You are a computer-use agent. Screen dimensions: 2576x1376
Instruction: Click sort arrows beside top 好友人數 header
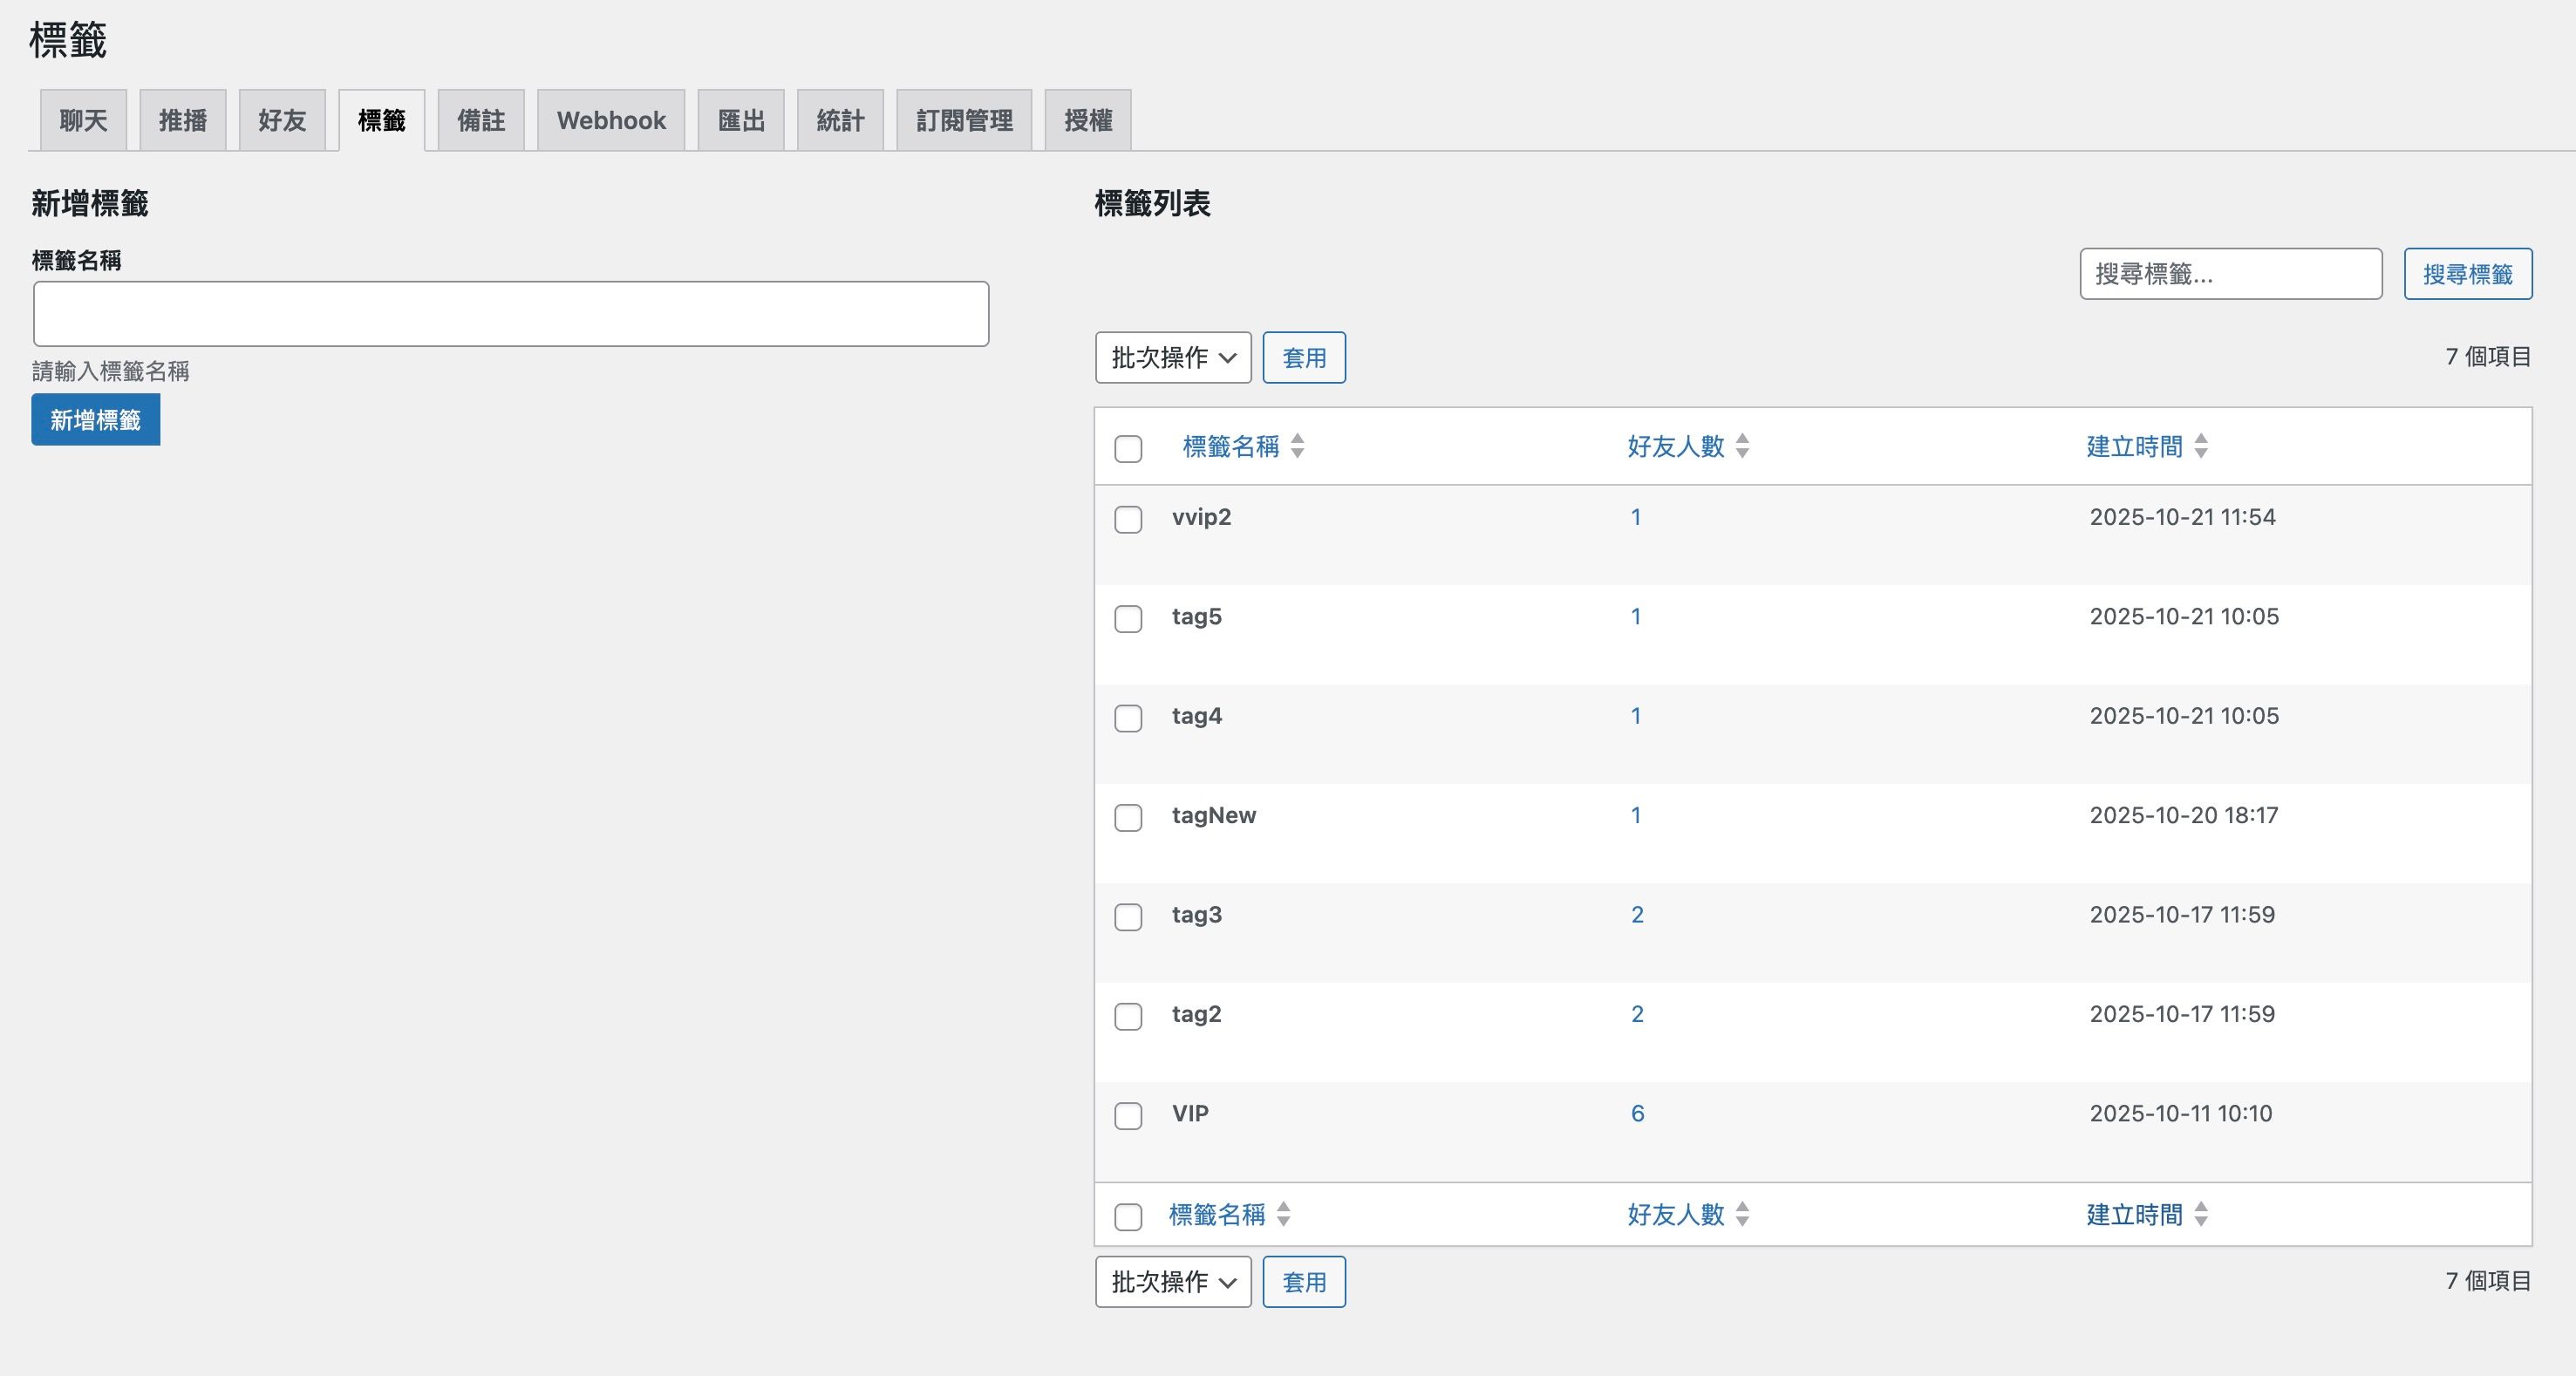[1742, 446]
